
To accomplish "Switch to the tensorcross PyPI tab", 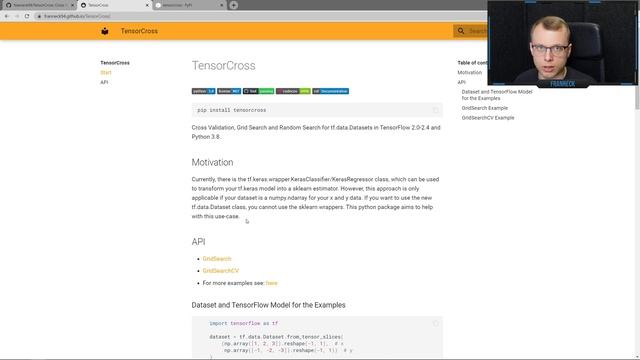I will (189, 5).
